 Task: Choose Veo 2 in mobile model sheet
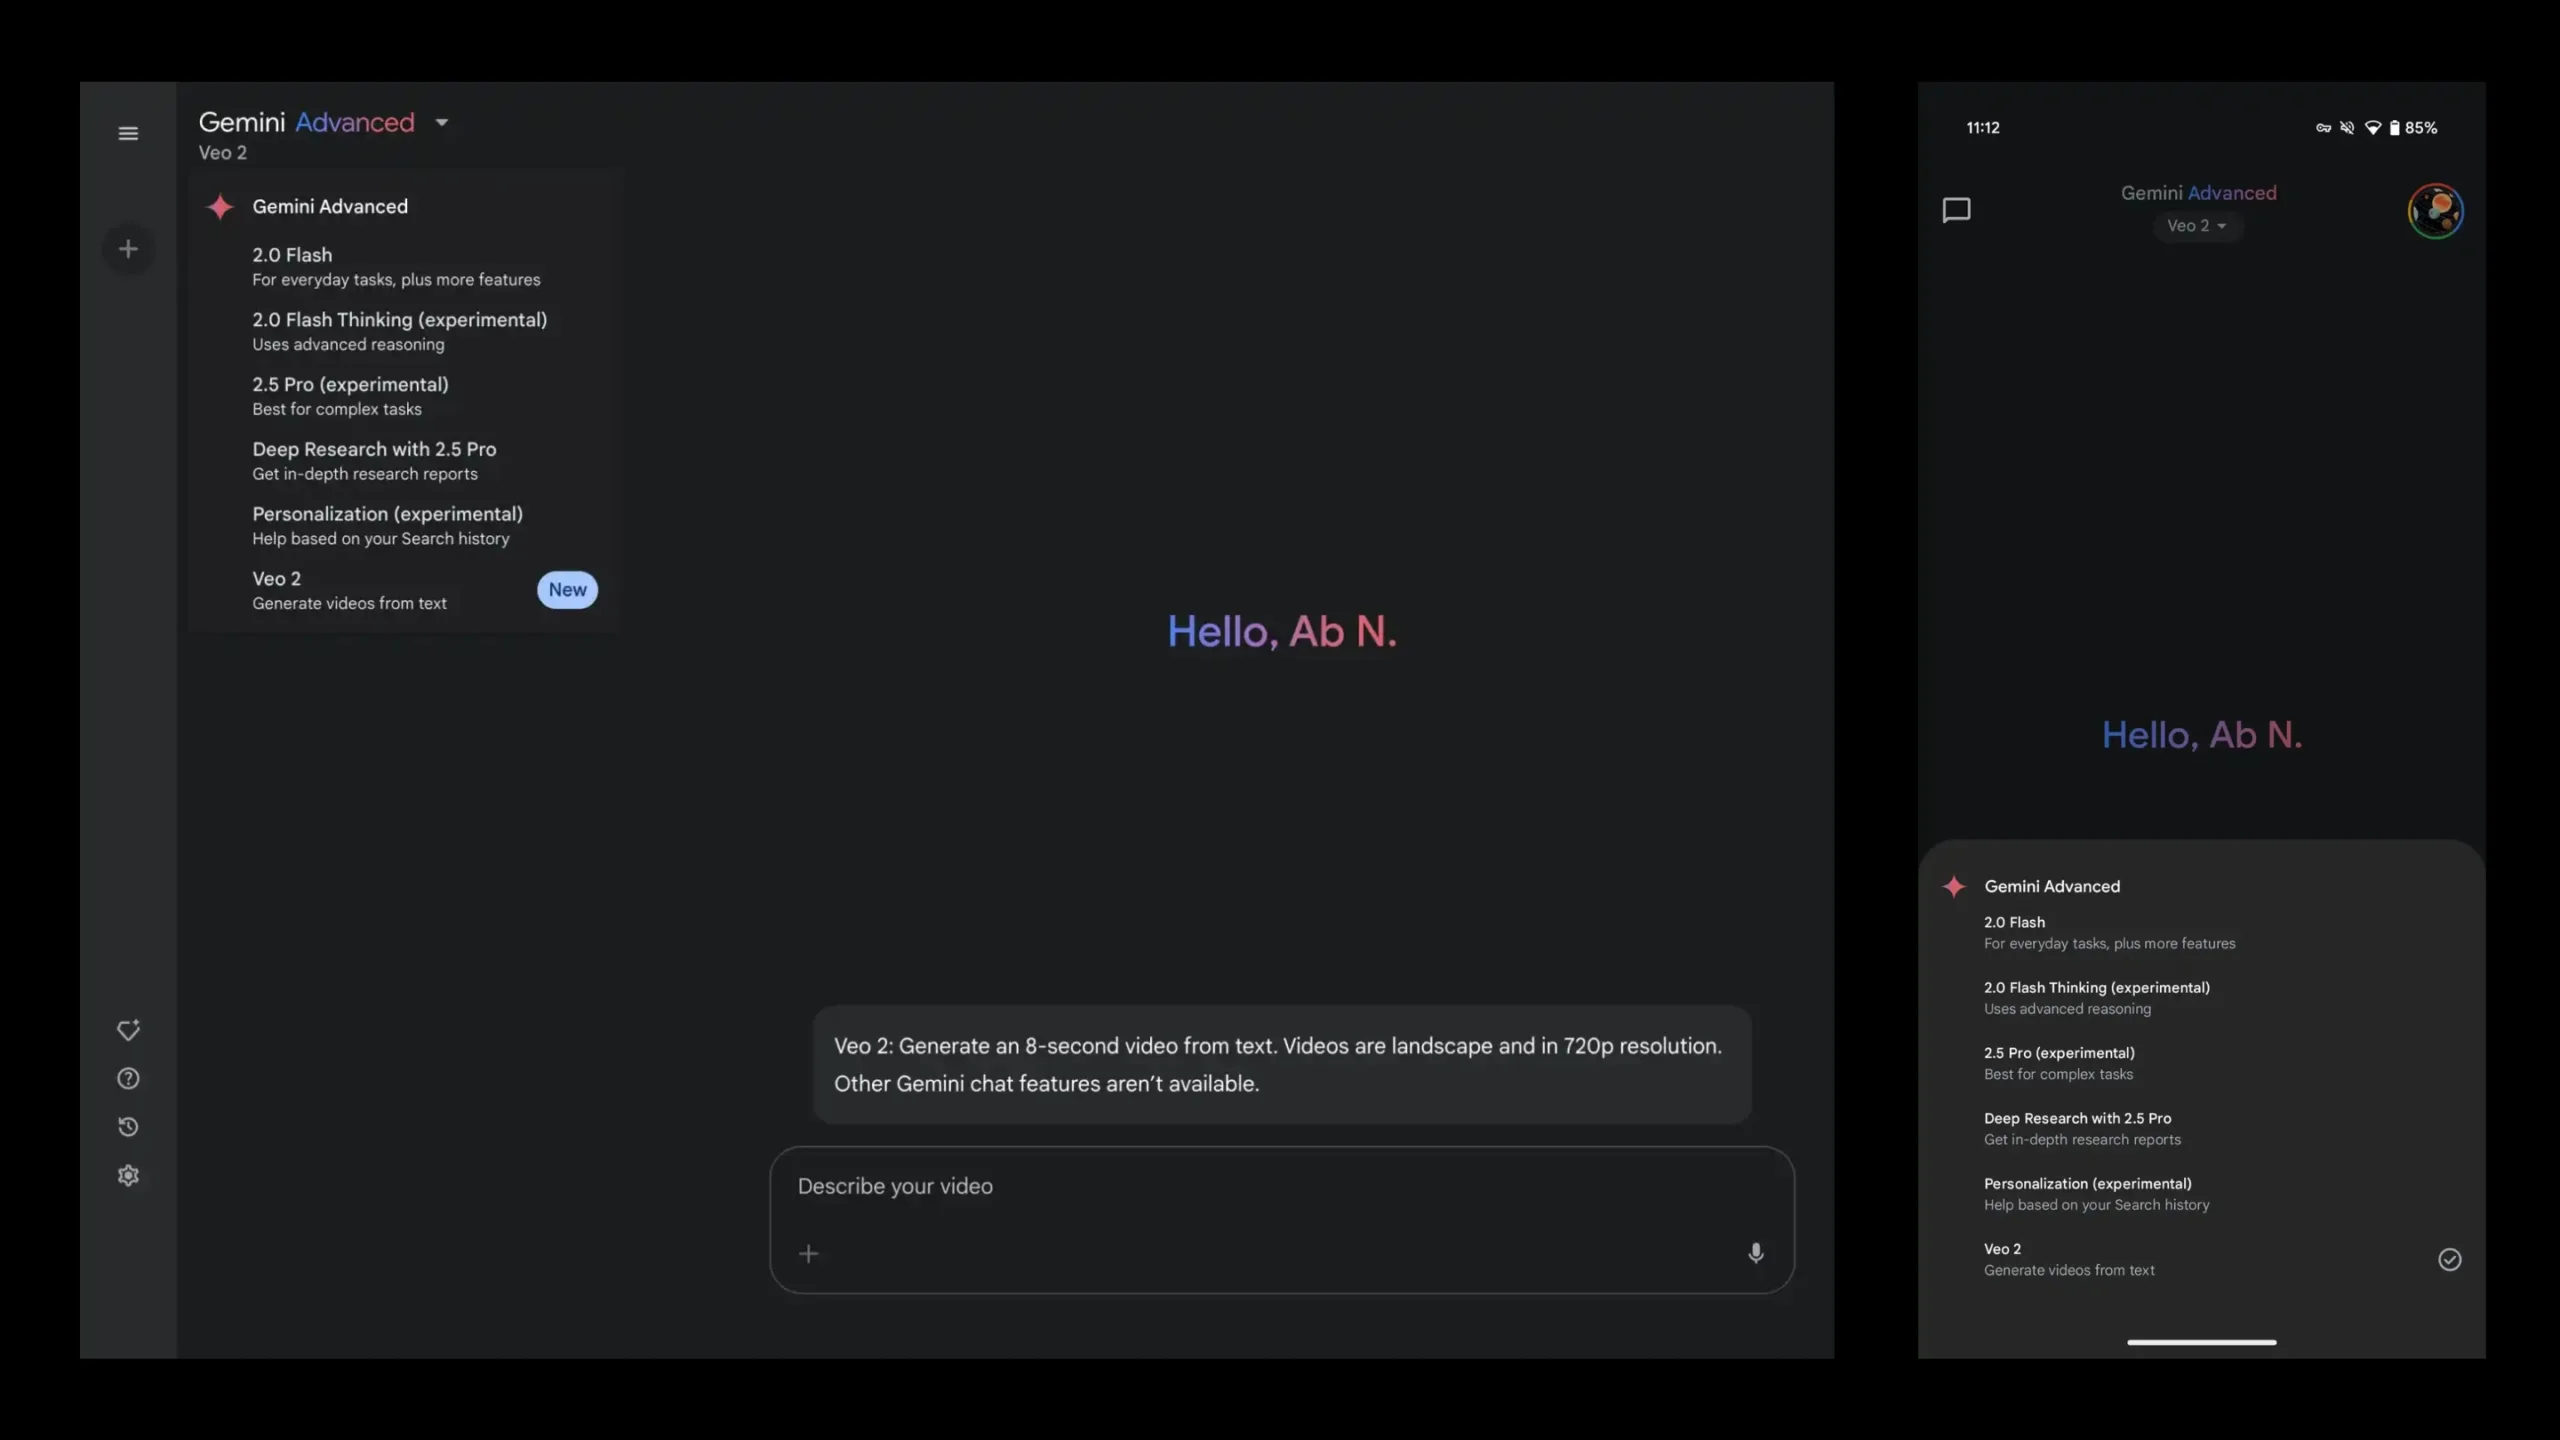tap(2200, 1259)
